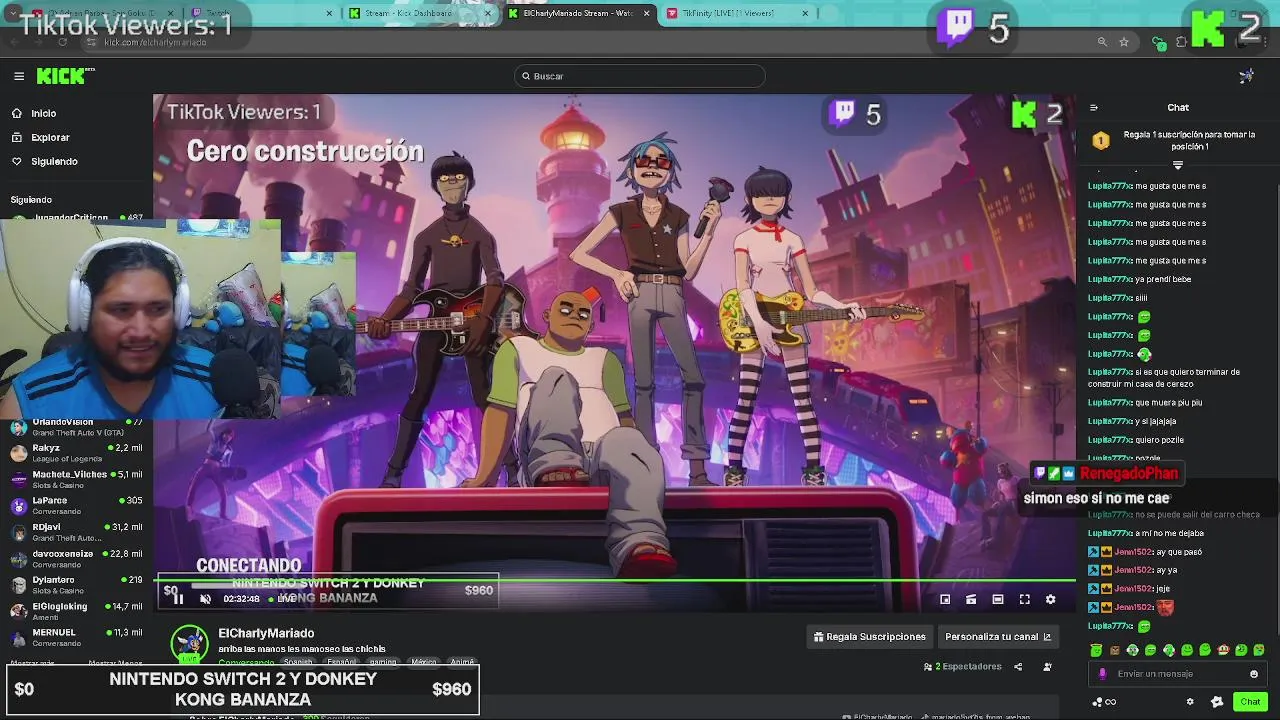Close the TikFinity LIVE tab
Viewport: 1280px width, 720px height.
point(805,13)
